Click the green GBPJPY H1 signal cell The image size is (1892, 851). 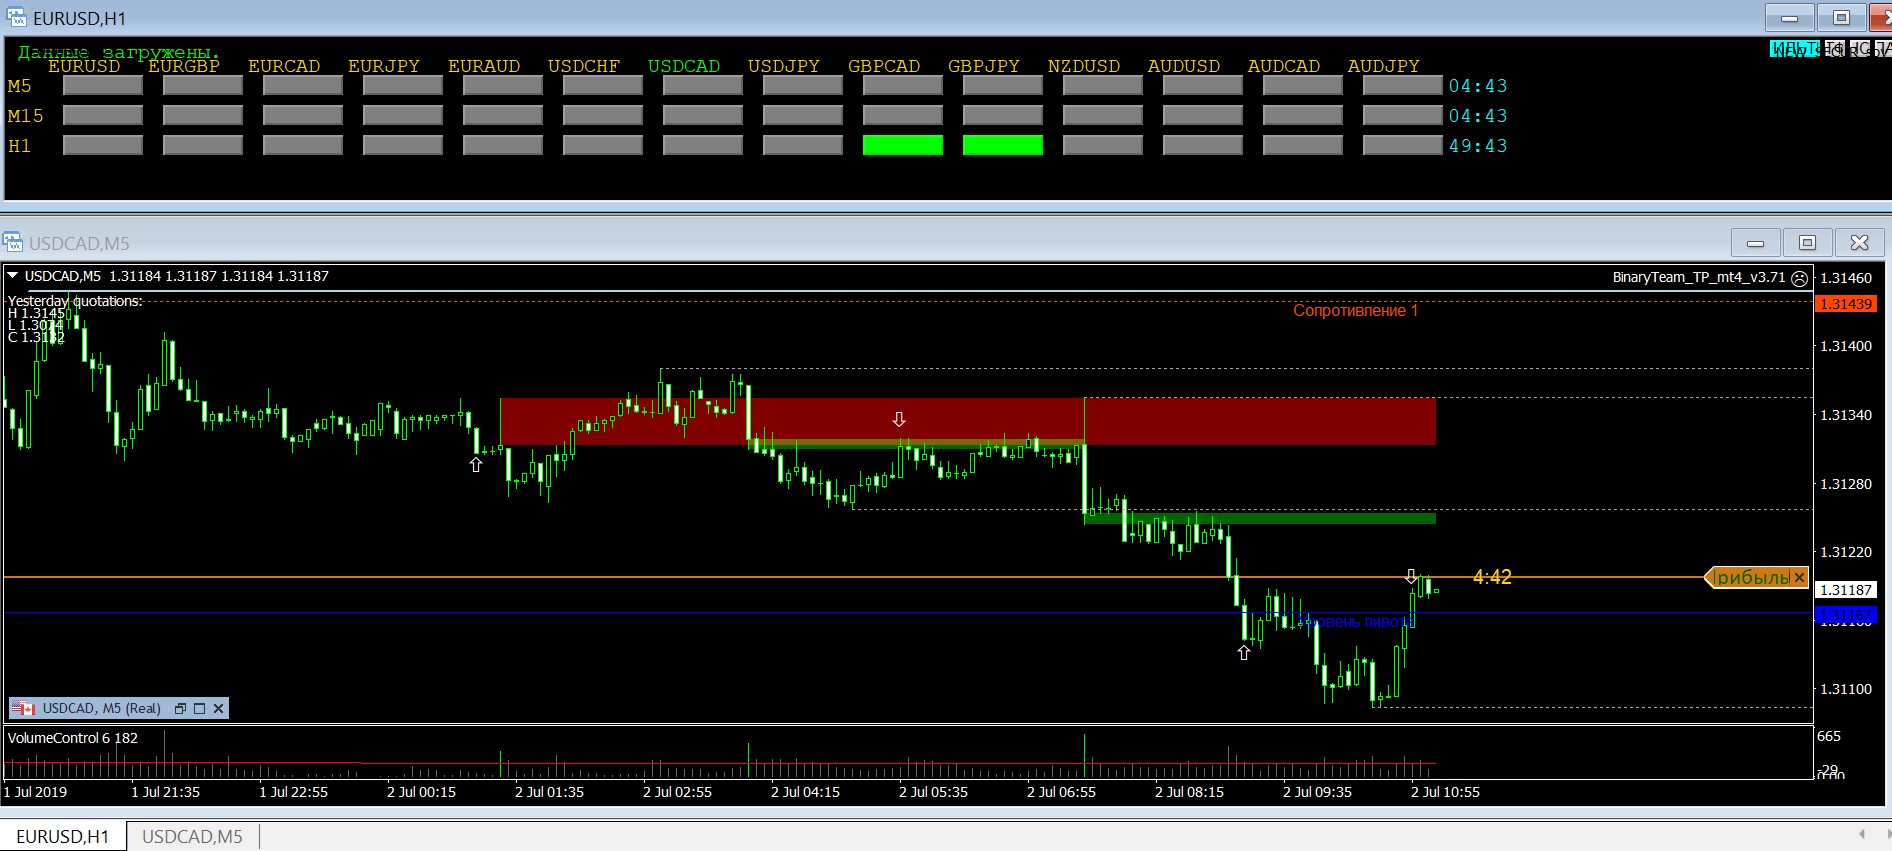[1003, 145]
